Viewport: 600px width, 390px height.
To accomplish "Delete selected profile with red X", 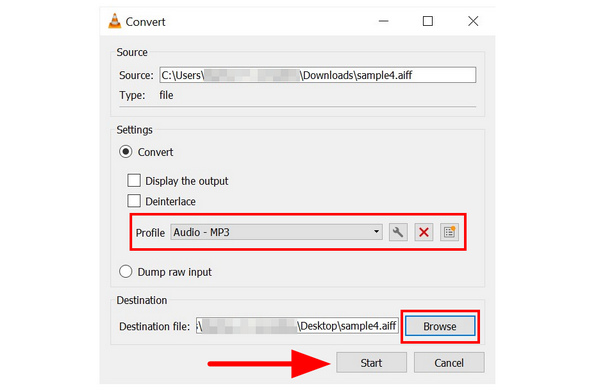I will click(424, 232).
